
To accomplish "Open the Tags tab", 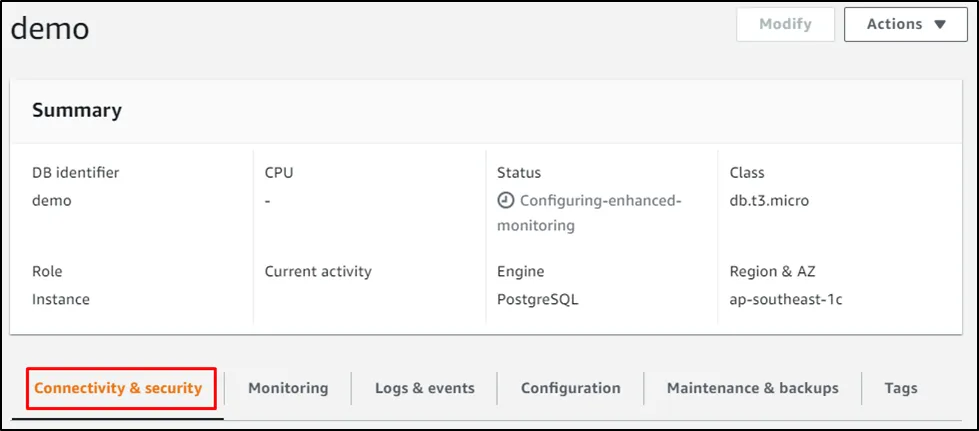I will (900, 388).
